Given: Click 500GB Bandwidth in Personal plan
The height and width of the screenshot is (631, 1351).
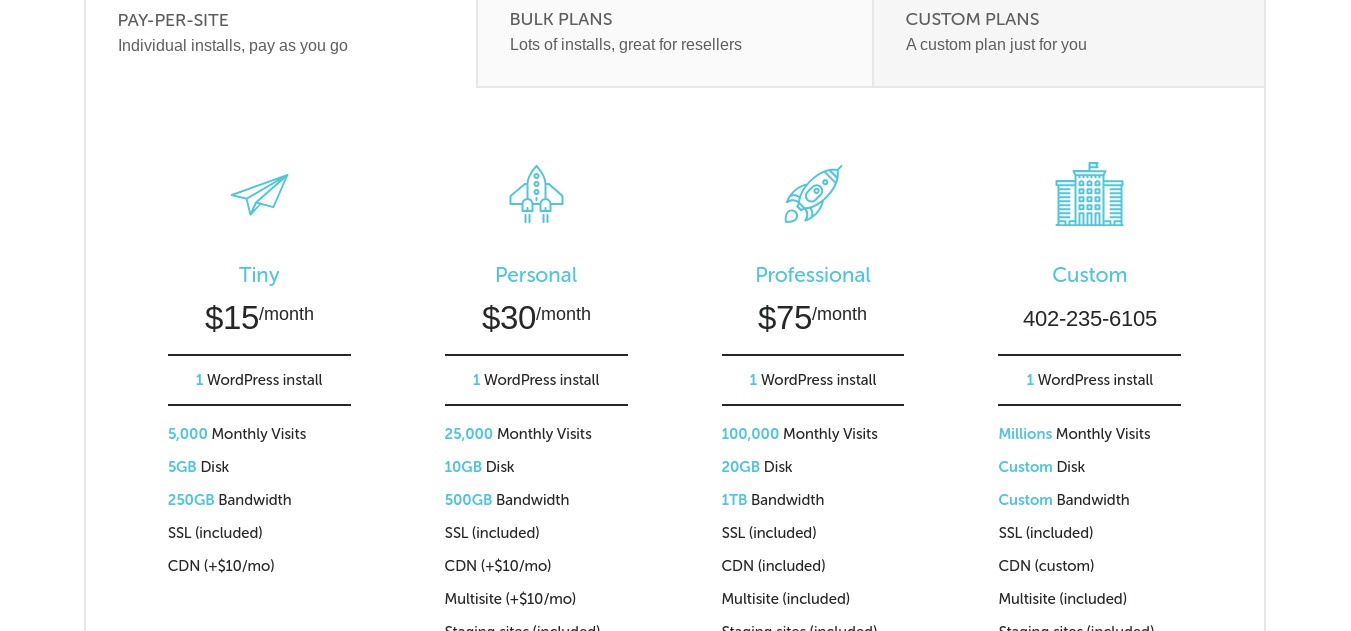Looking at the screenshot, I should click(x=507, y=500).
